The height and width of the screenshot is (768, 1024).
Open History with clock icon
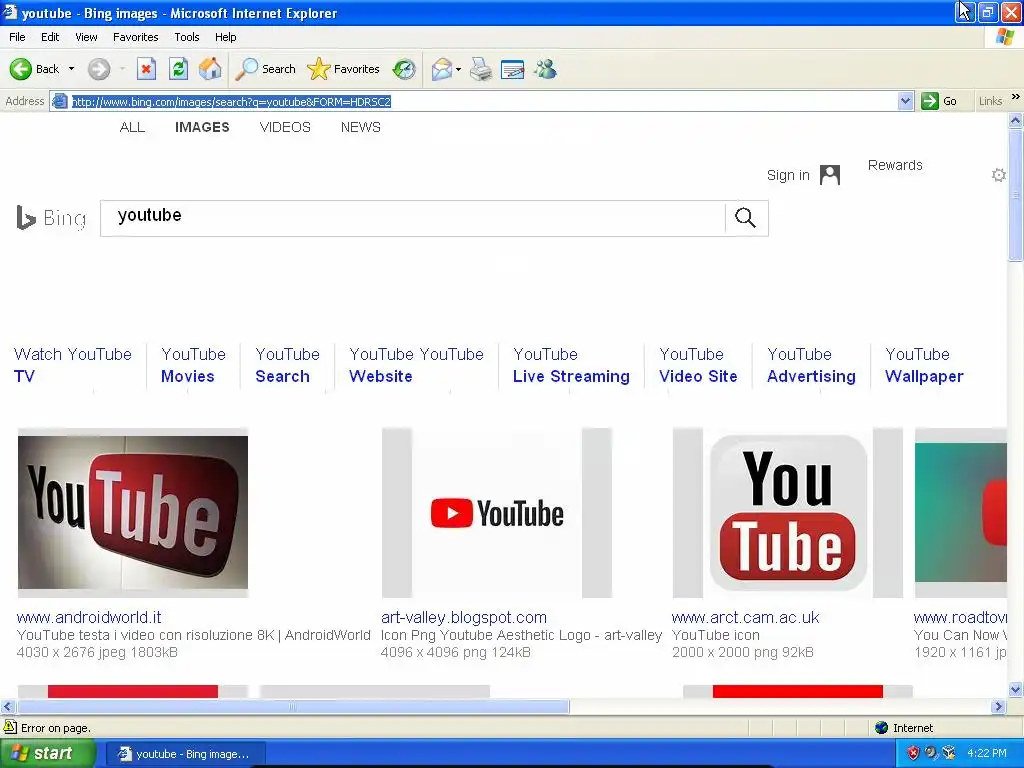404,69
